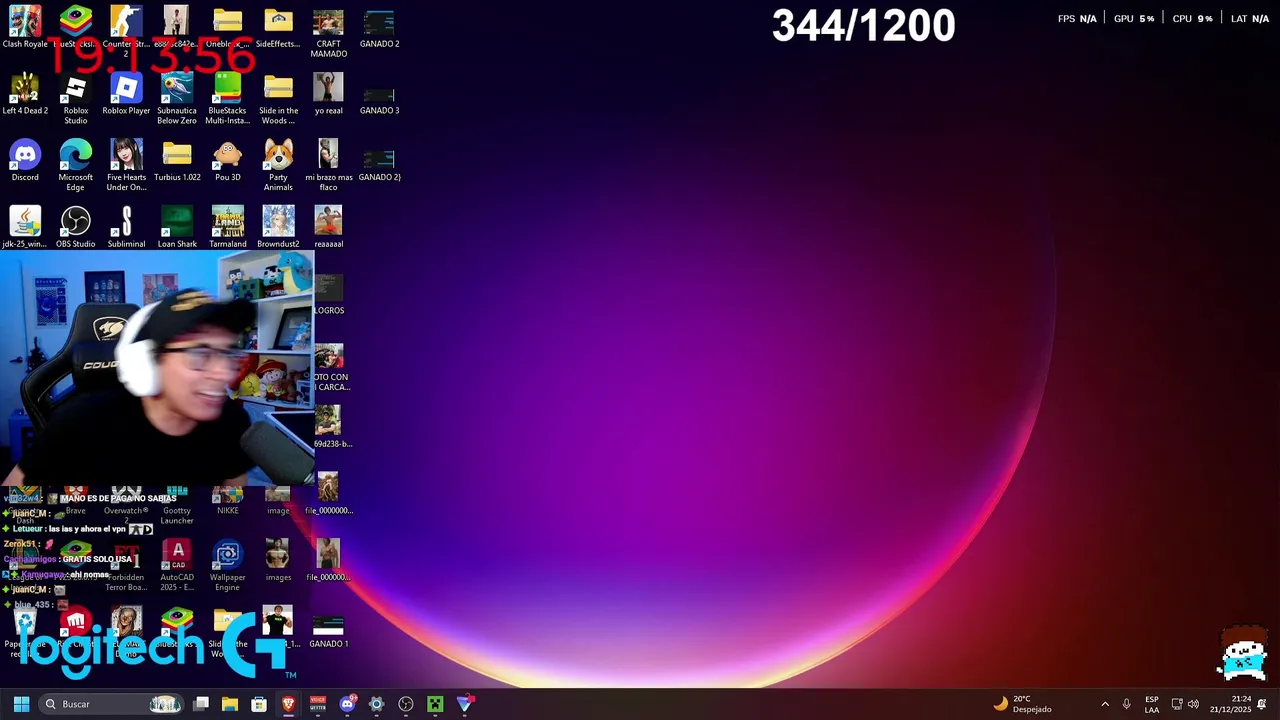Open the Subliminal desktop icon
This screenshot has width=1280, height=720.
tap(126, 228)
